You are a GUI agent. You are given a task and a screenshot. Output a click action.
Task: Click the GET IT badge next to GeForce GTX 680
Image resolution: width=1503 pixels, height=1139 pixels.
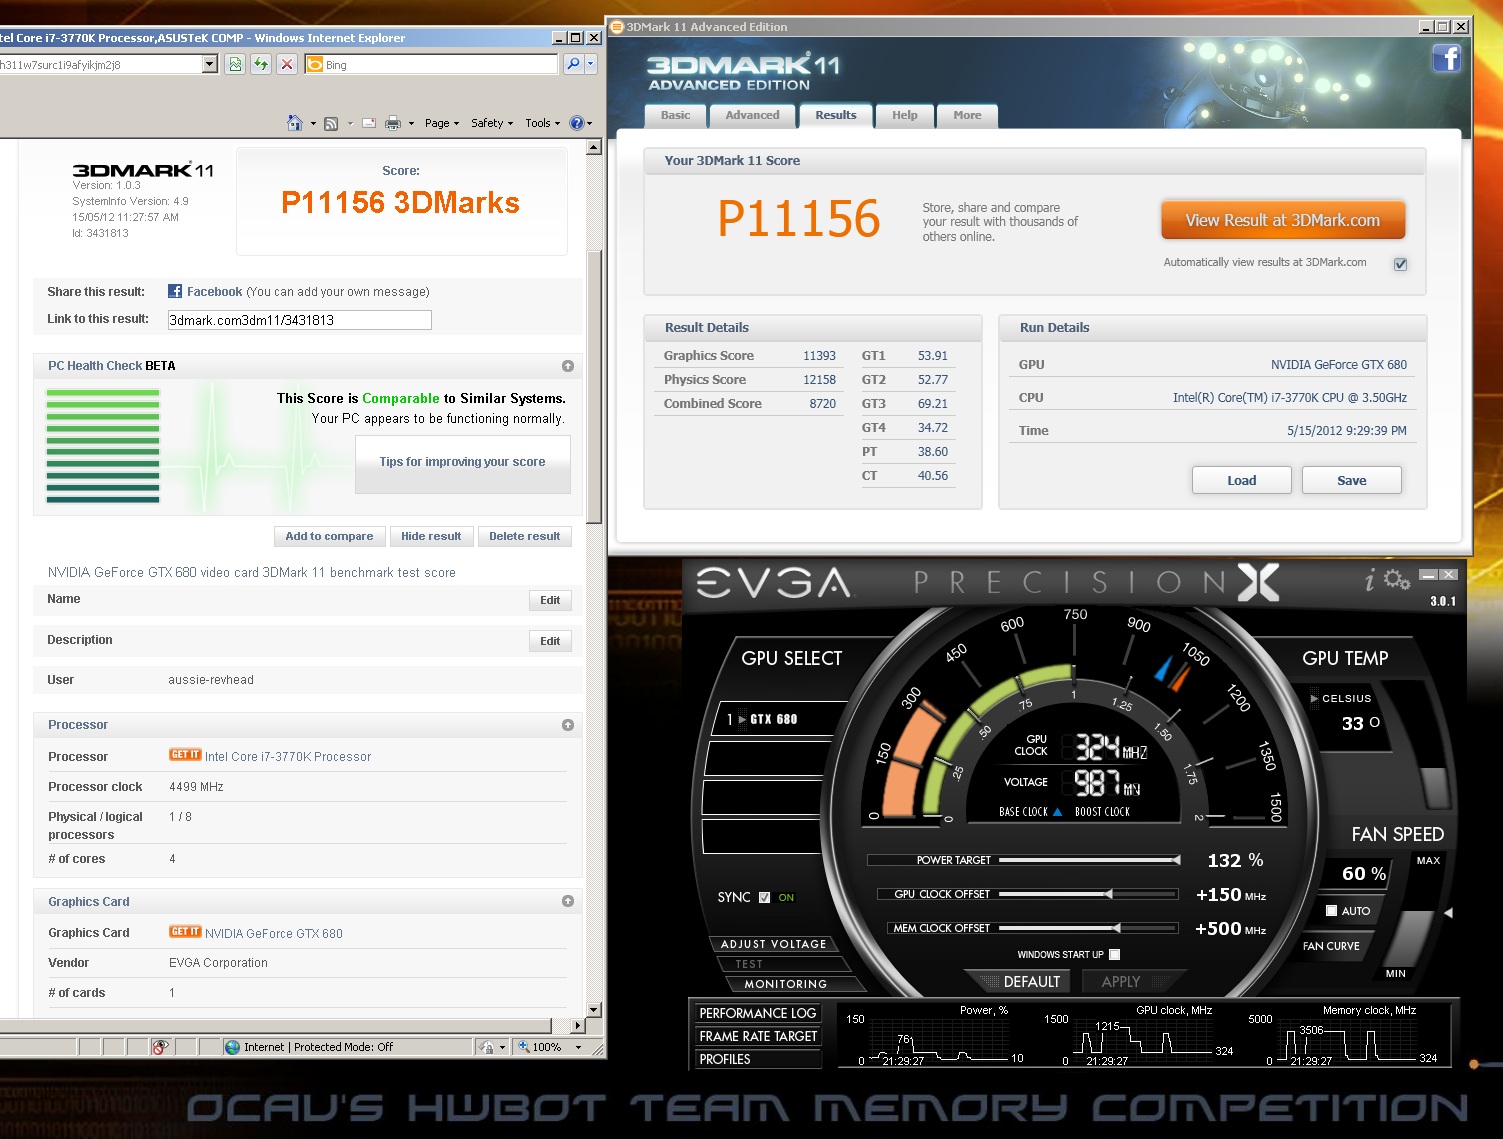185,932
